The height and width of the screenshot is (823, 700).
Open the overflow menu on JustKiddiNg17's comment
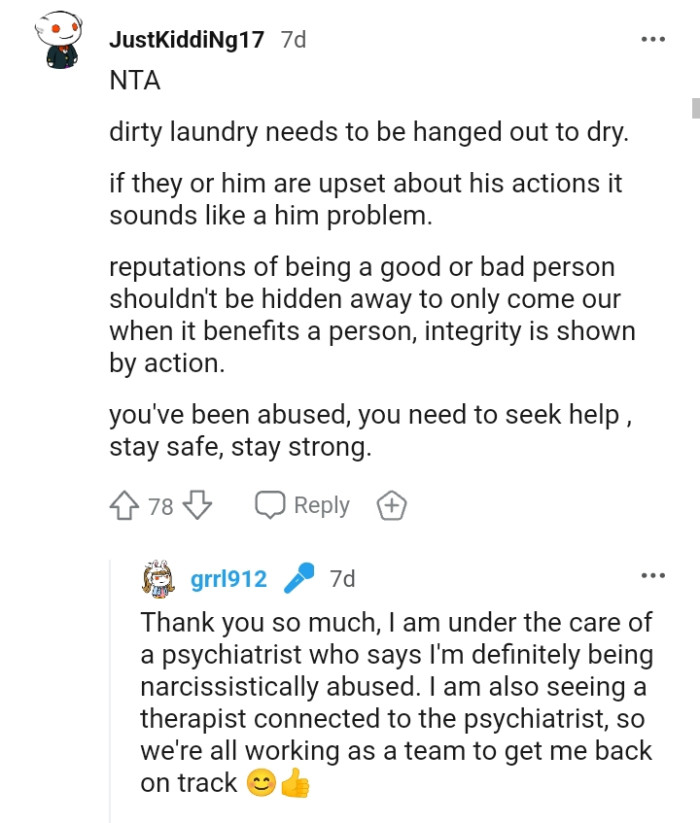653,38
